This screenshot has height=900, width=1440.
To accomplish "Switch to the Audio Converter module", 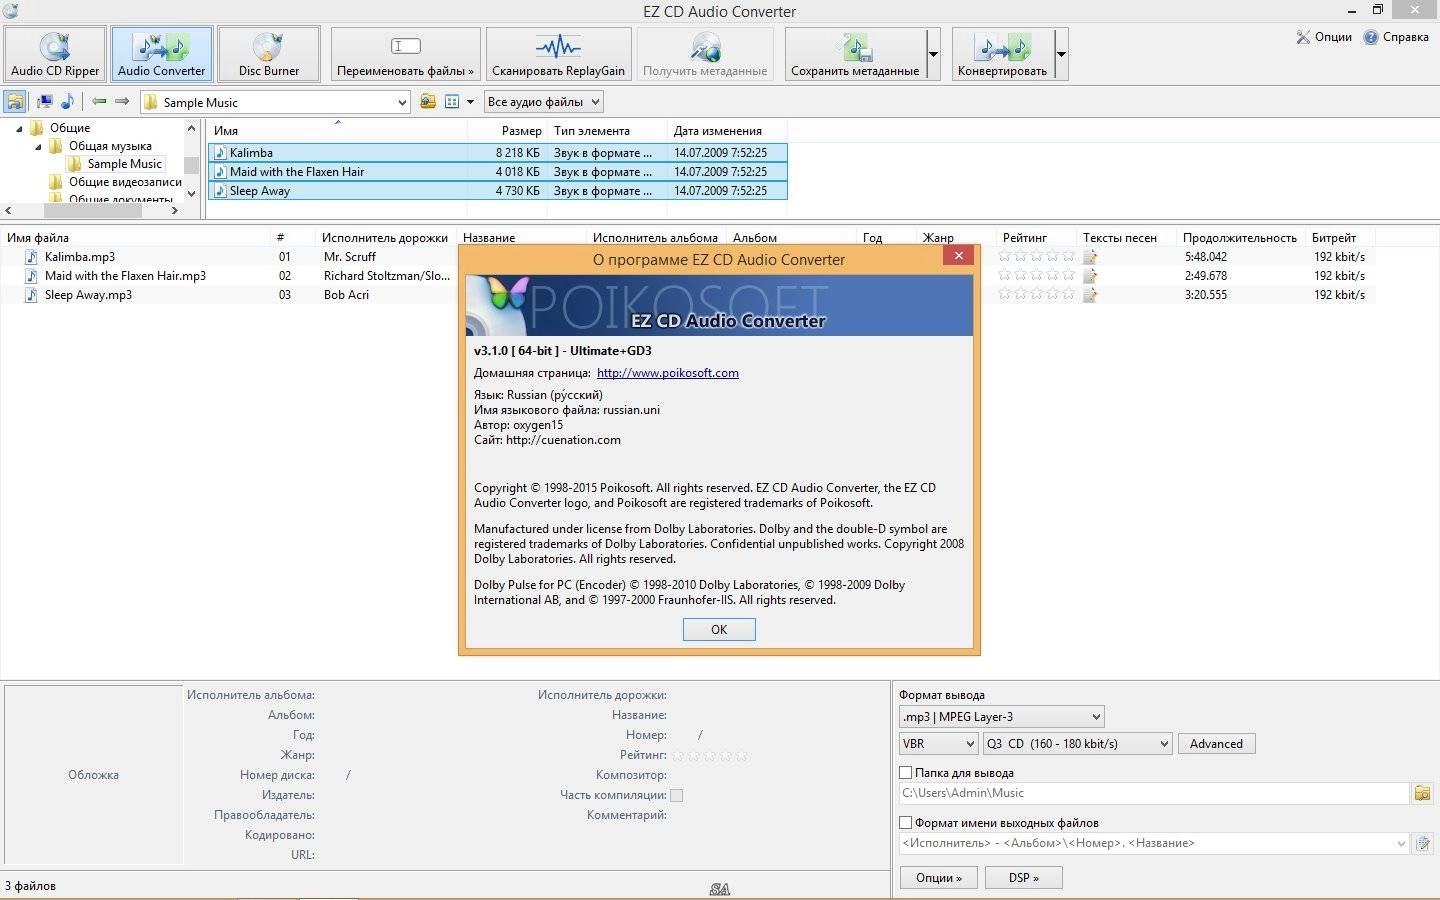I will click(x=161, y=54).
